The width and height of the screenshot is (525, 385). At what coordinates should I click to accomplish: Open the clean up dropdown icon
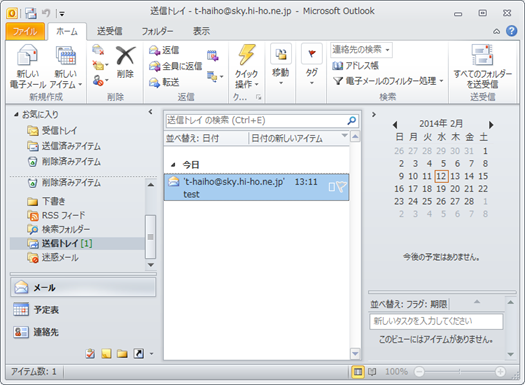[x=100, y=65]
